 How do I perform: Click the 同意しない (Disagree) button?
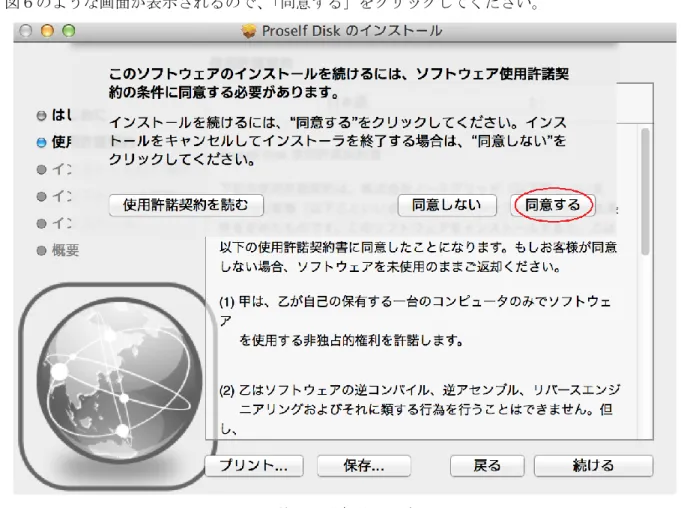click(447, 205)
